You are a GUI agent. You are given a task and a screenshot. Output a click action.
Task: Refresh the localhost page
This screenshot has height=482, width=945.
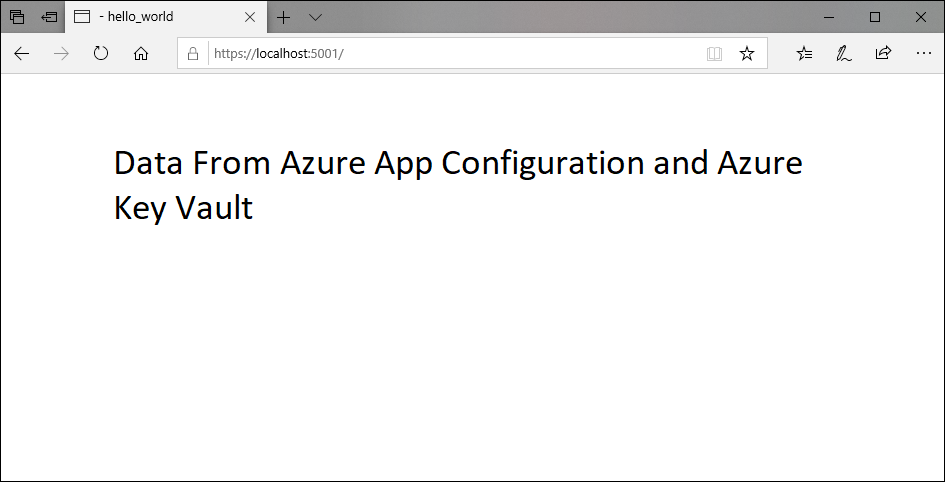[101, 54]
